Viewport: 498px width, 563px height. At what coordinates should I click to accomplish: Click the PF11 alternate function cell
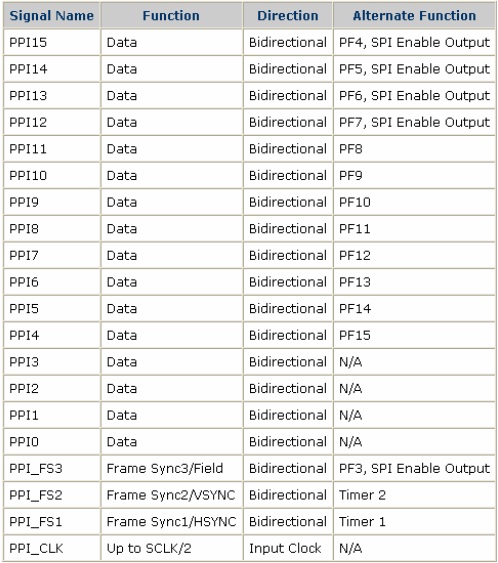[x=414, y=229]
